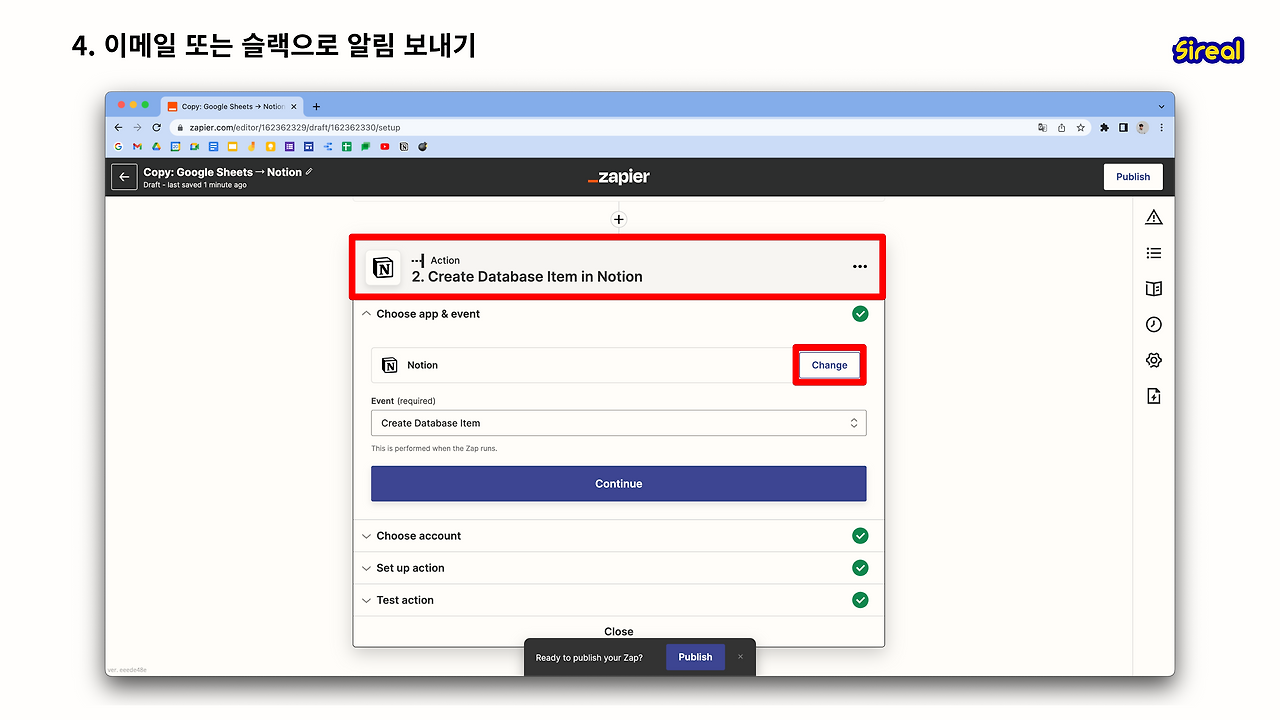Open the Google Keep bookmark
1280x720 pixels.
coord(271,147)
